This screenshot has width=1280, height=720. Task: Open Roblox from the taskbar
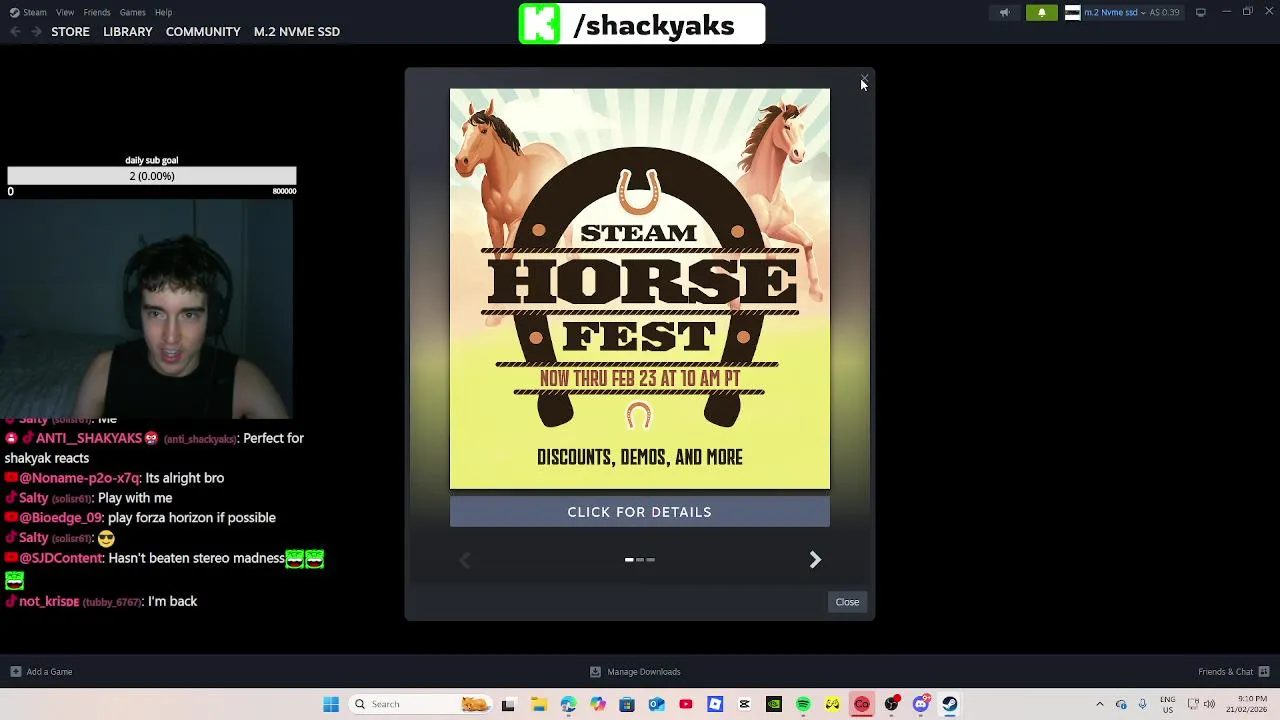pyautogui.click(x=715, y=704)
